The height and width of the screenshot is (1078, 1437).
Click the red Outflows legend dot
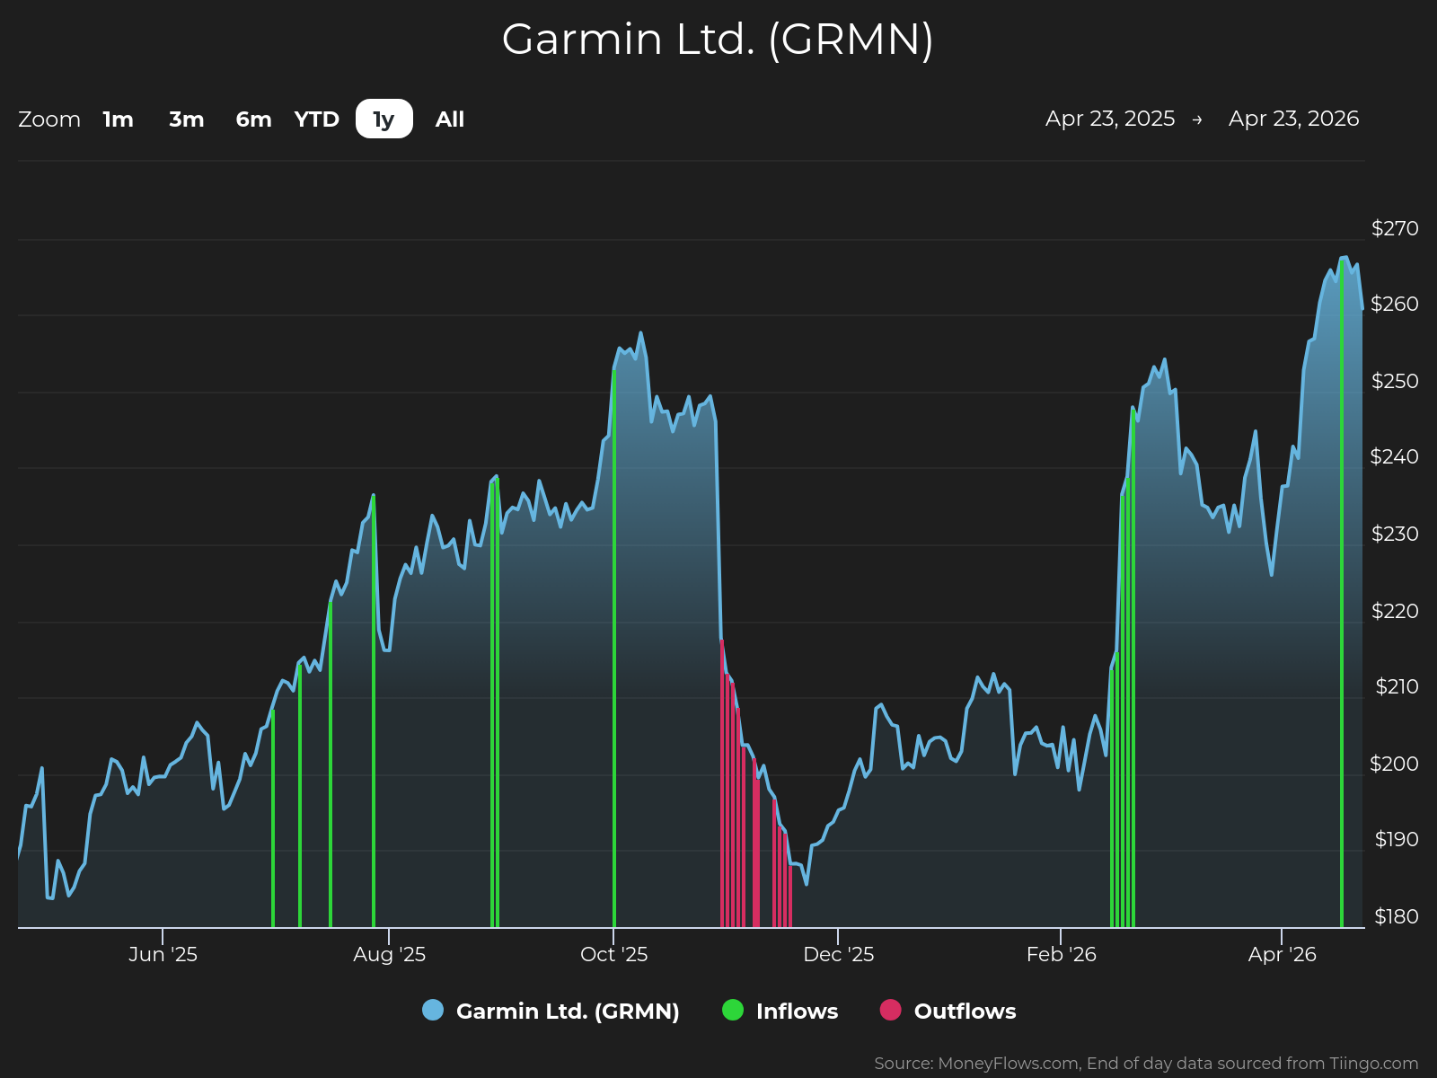pyautogui.click(x=890, y=1011)
